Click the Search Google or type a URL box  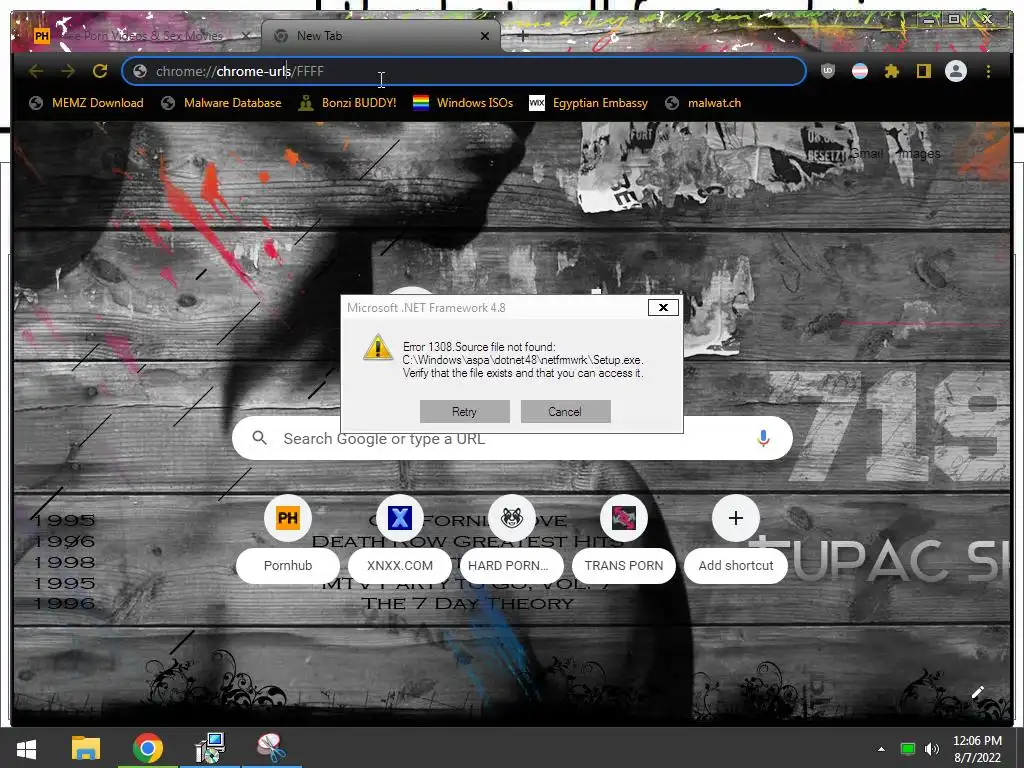point(512,438)
